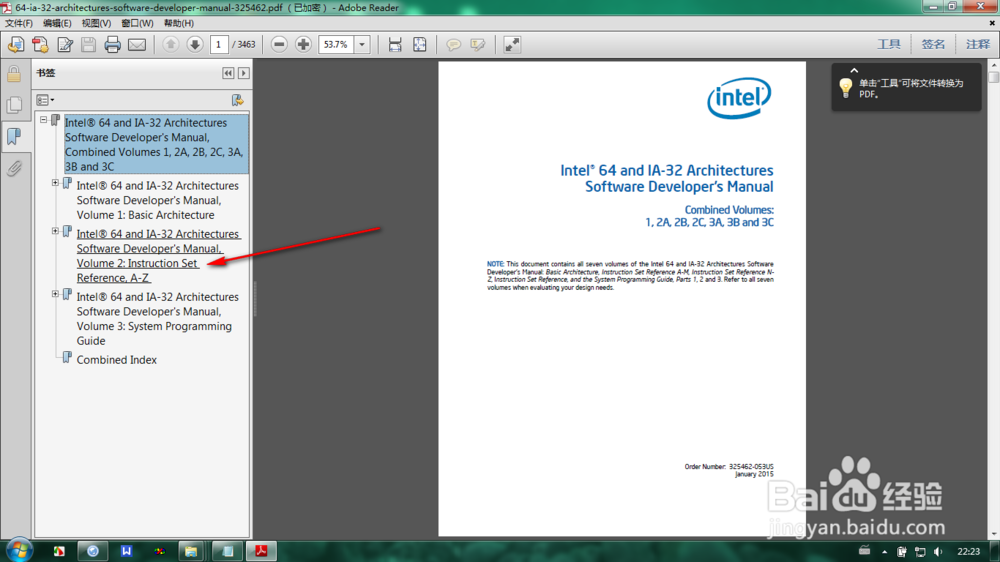
Task: Collapse the Combined Volumes root bookmark
Action: pyautogui.click(x=43, y=120)
